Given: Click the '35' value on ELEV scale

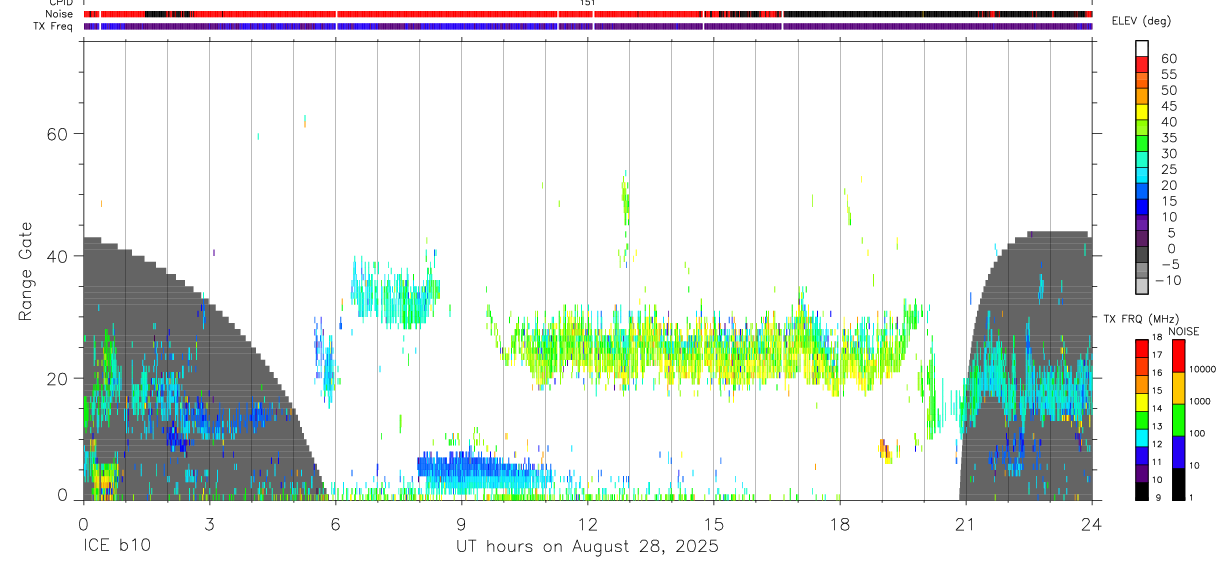Looking at the screenshot, I should (x=1168, y=137).
